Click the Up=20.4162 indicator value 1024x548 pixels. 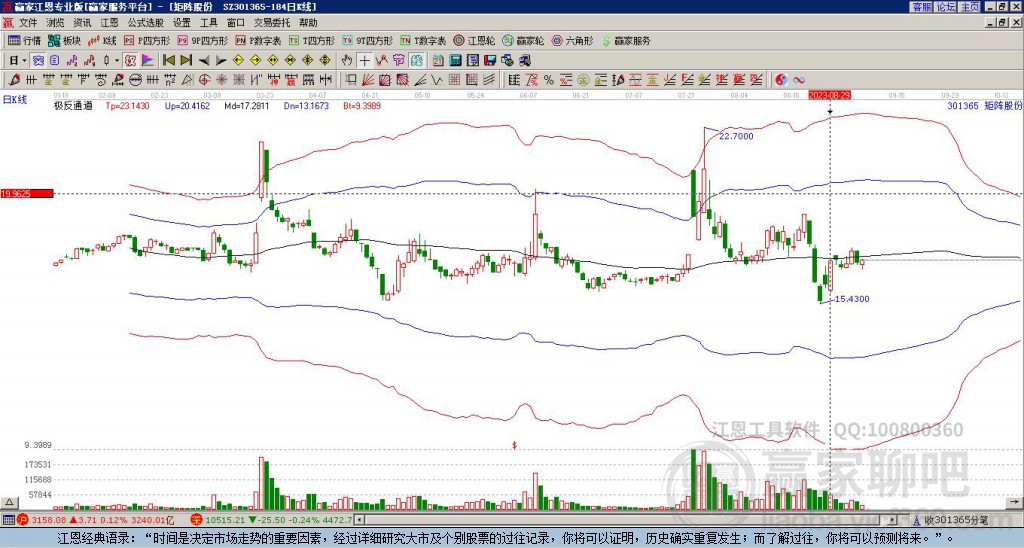(187, 105)
